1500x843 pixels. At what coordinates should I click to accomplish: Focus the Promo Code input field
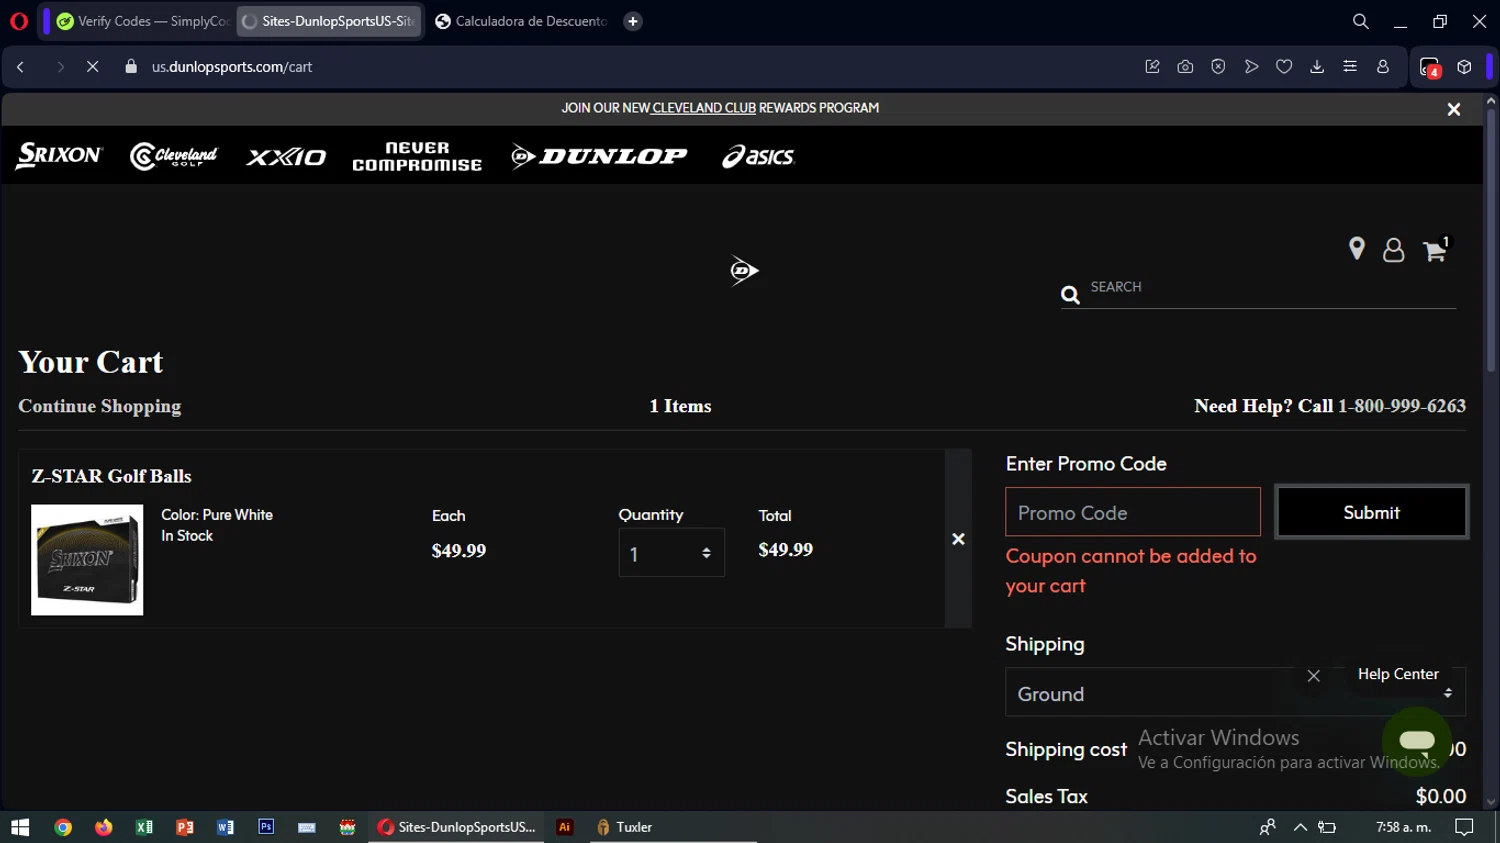tap(1133, 512)
